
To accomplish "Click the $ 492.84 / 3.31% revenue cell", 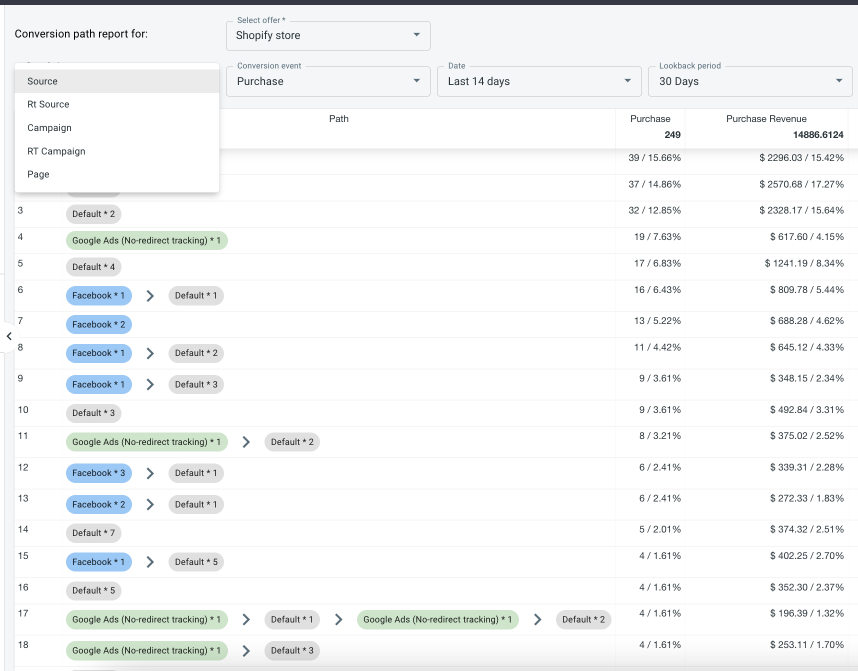I will click(x=807, y=410).
